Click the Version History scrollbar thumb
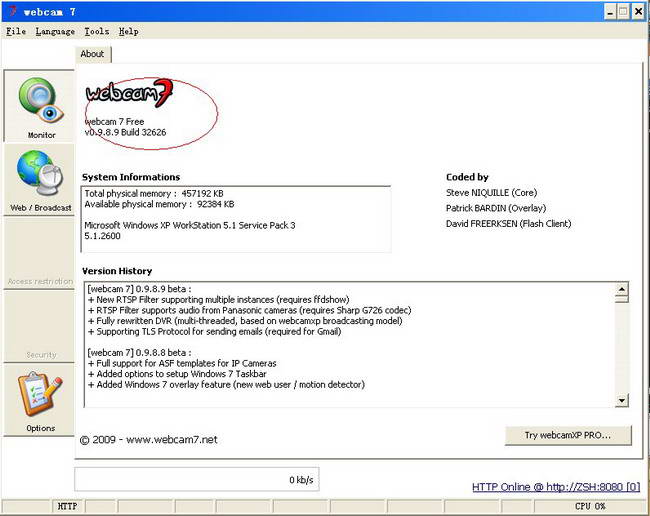The height and width of the screenshot is (516, 650). 621,299
